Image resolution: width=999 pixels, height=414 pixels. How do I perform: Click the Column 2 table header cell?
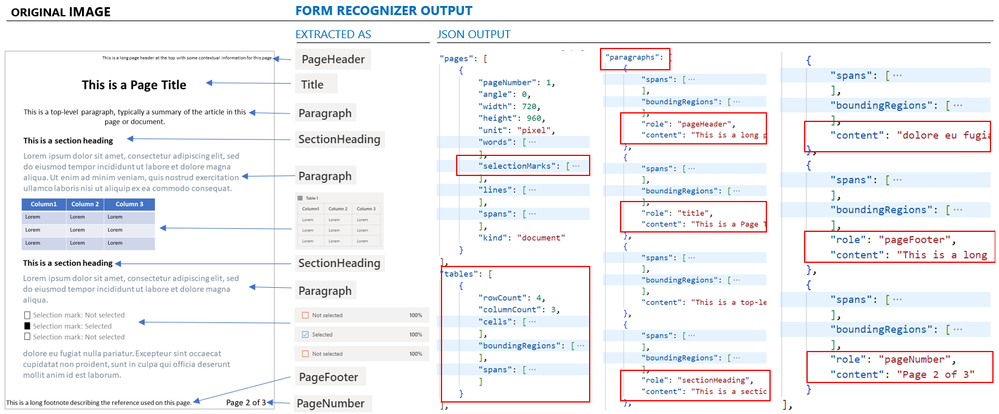(x=85, y=204)
